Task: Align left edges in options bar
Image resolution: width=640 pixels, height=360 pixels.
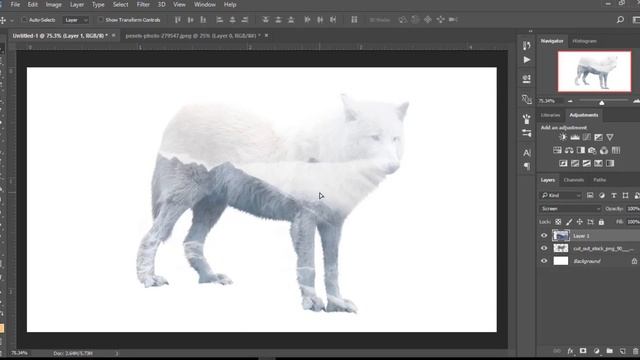Action: (220, 20)
